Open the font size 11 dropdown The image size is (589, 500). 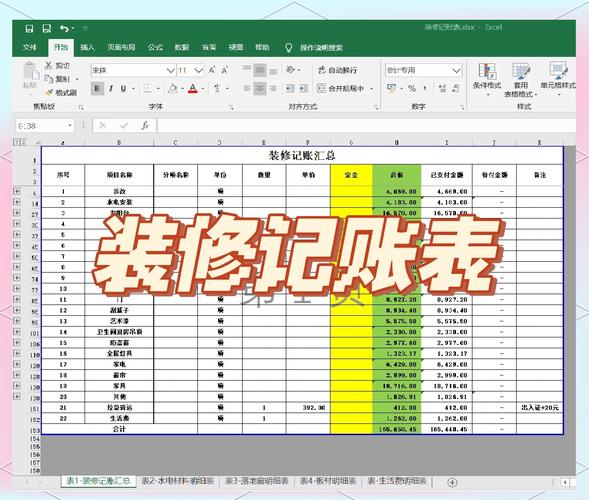pos(199,70)
